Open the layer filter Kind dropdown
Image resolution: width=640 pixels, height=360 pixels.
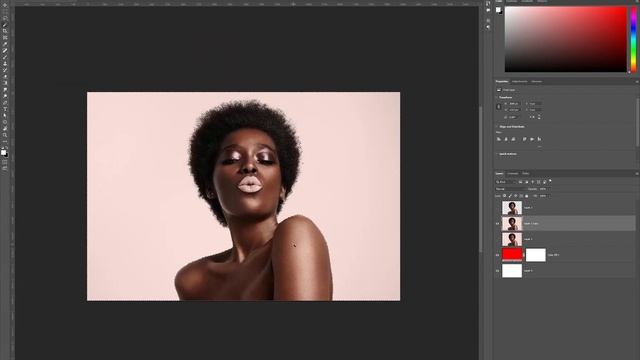(506, 182)
